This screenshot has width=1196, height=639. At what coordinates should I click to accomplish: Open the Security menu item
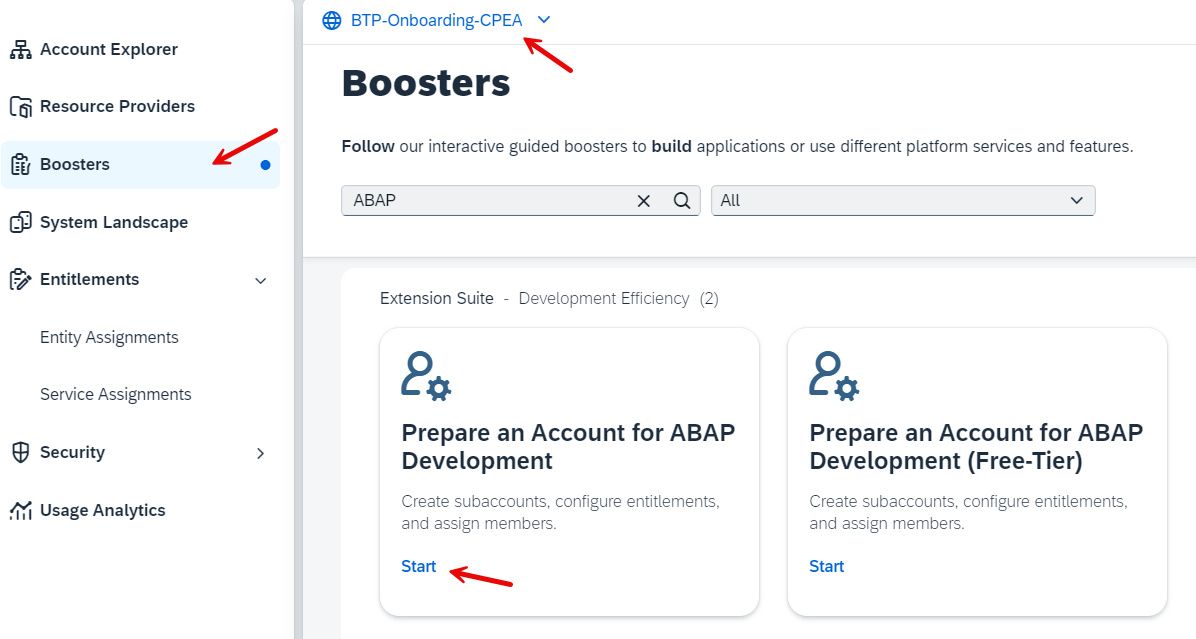(72, 452)
